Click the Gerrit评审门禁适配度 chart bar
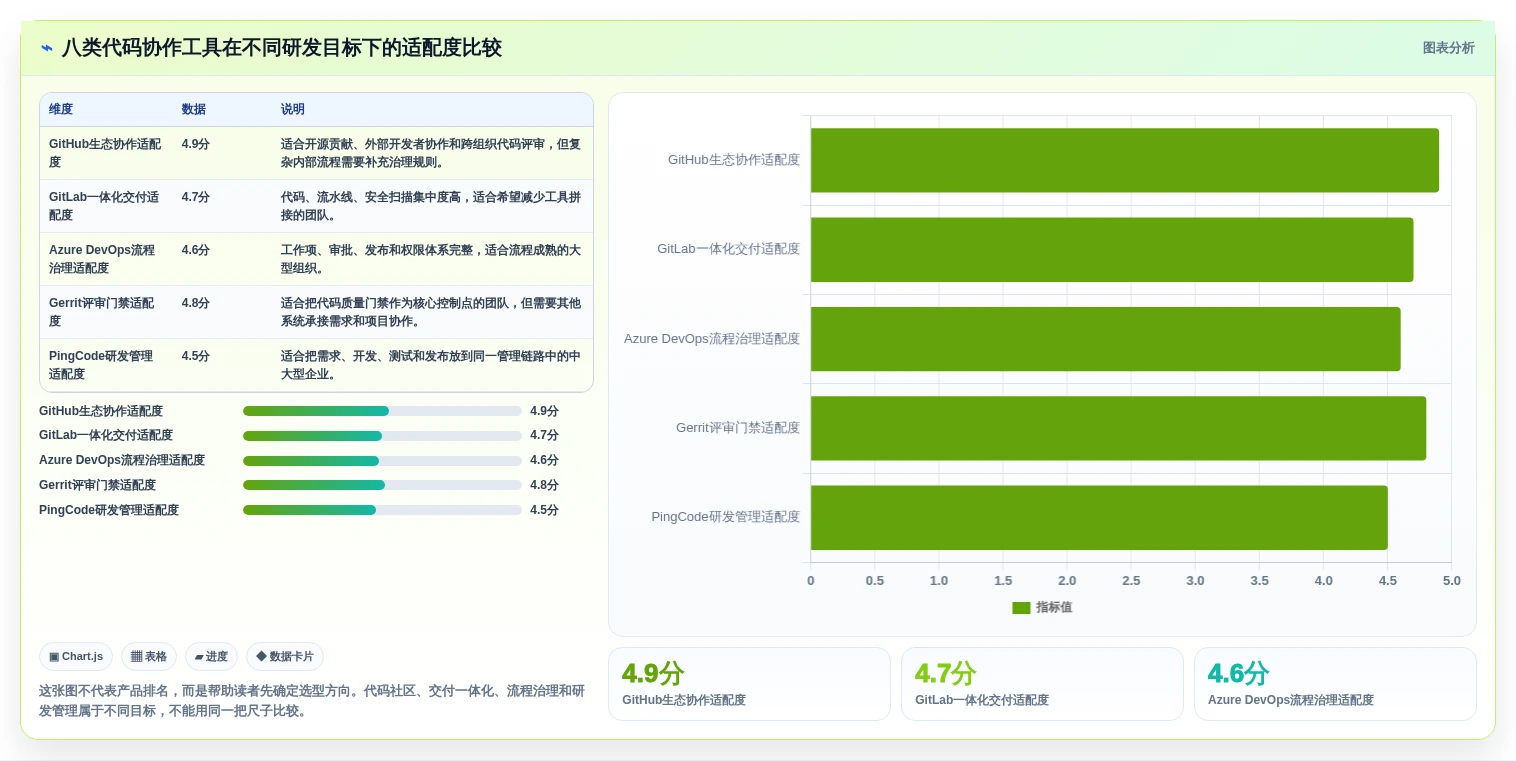1516x761 pixels. click(1118, 428)
